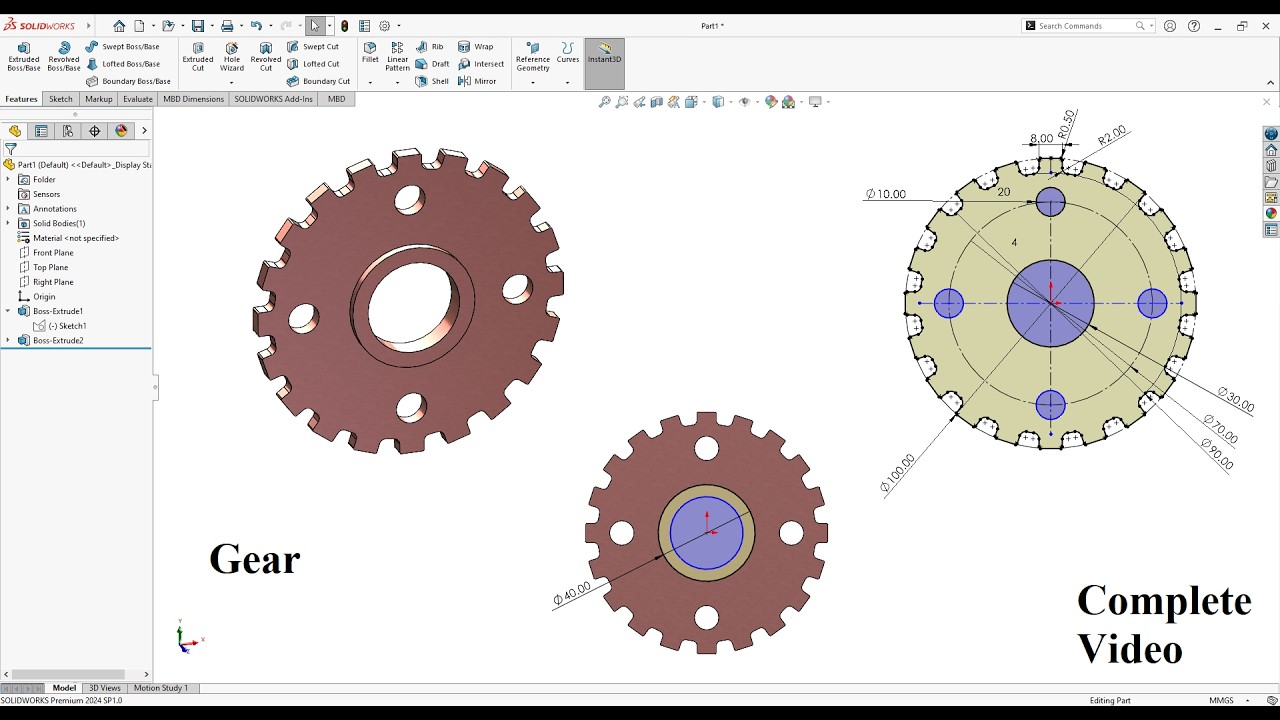Choose Swept Boss/Base command
This screenshot has height=720, width=1280.
[x=122, y=46]
